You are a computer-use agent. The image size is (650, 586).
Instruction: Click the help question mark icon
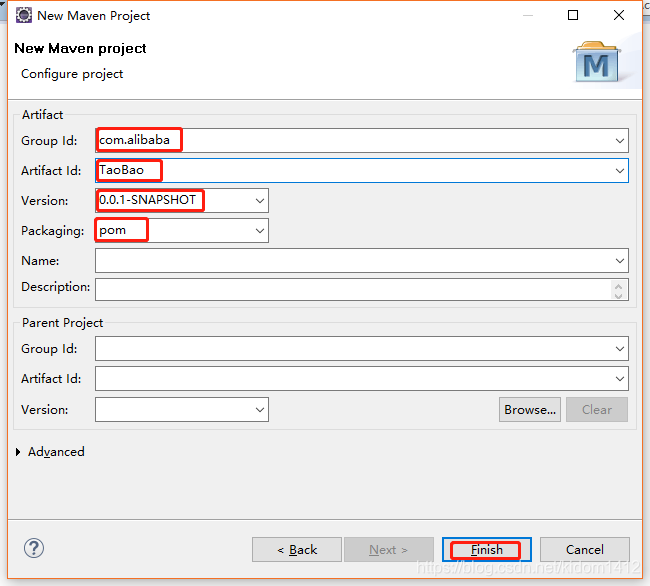34,548
